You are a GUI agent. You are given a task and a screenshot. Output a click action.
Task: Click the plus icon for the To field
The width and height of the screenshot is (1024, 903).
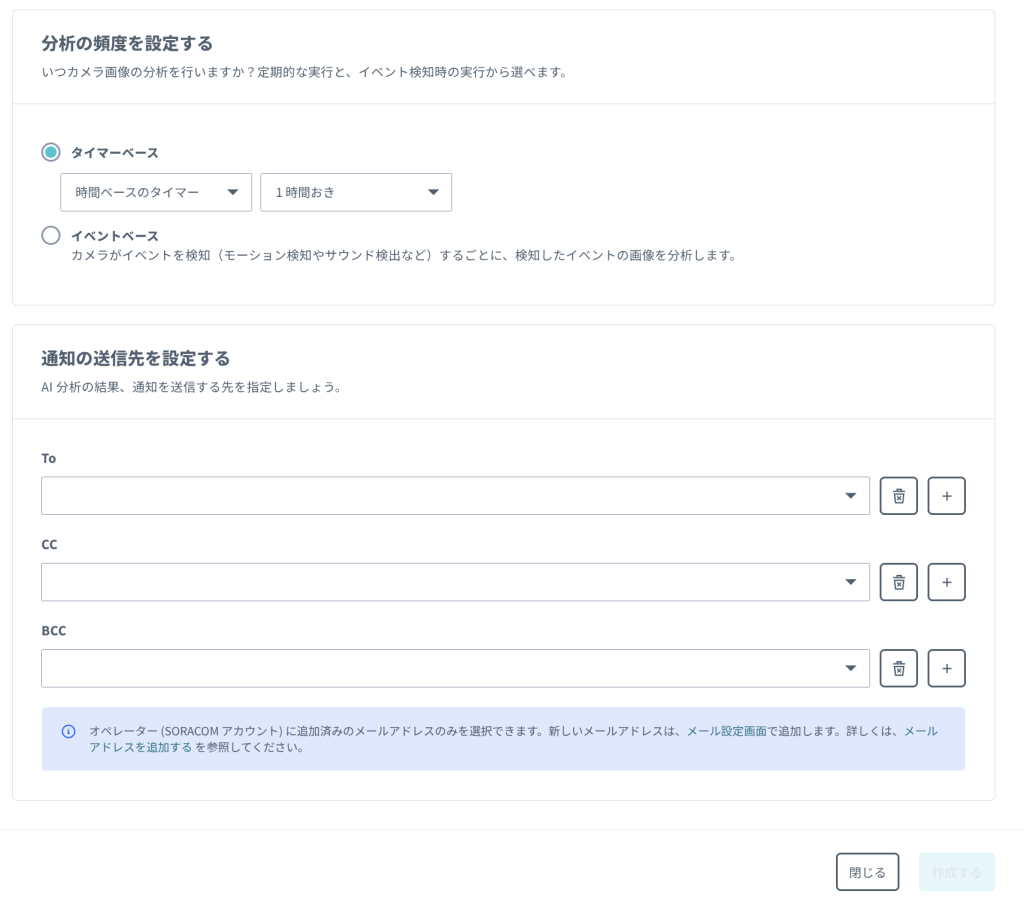coord(946,496)
